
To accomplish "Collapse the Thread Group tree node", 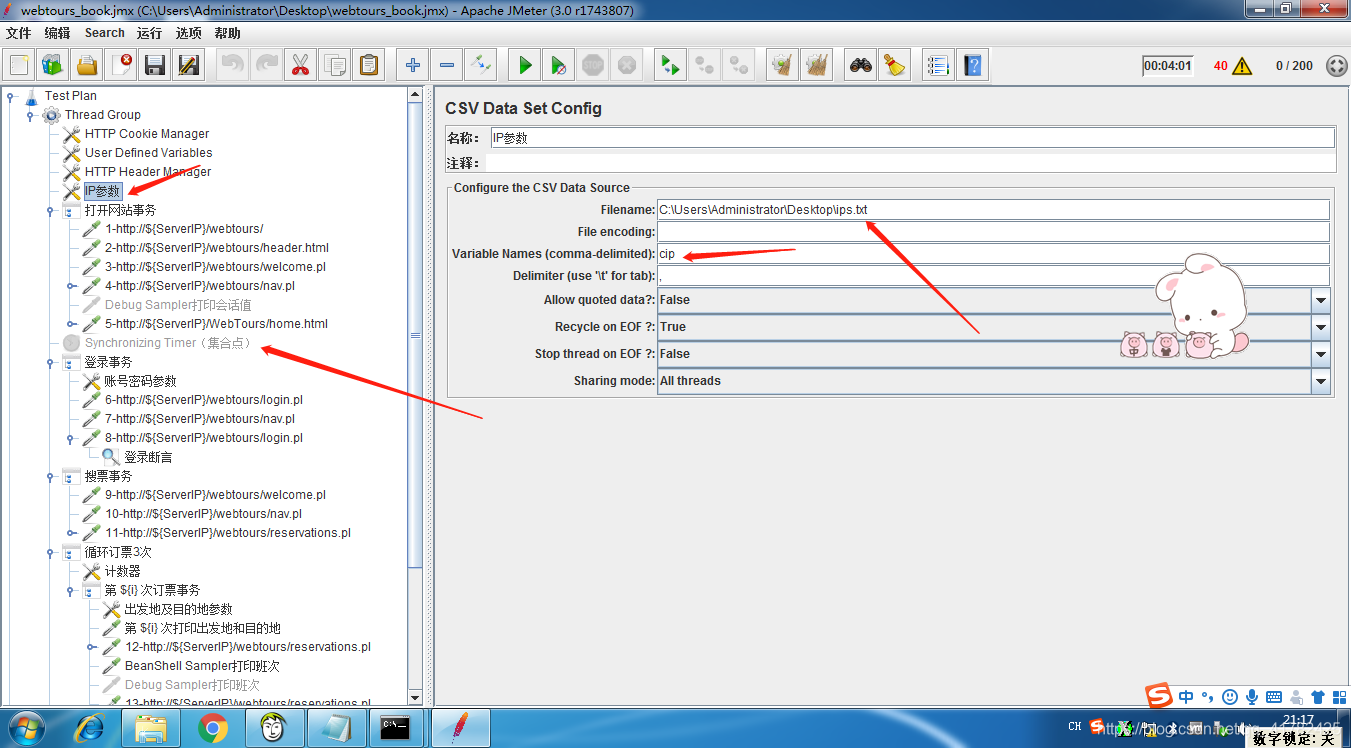I will click(30, 115).
